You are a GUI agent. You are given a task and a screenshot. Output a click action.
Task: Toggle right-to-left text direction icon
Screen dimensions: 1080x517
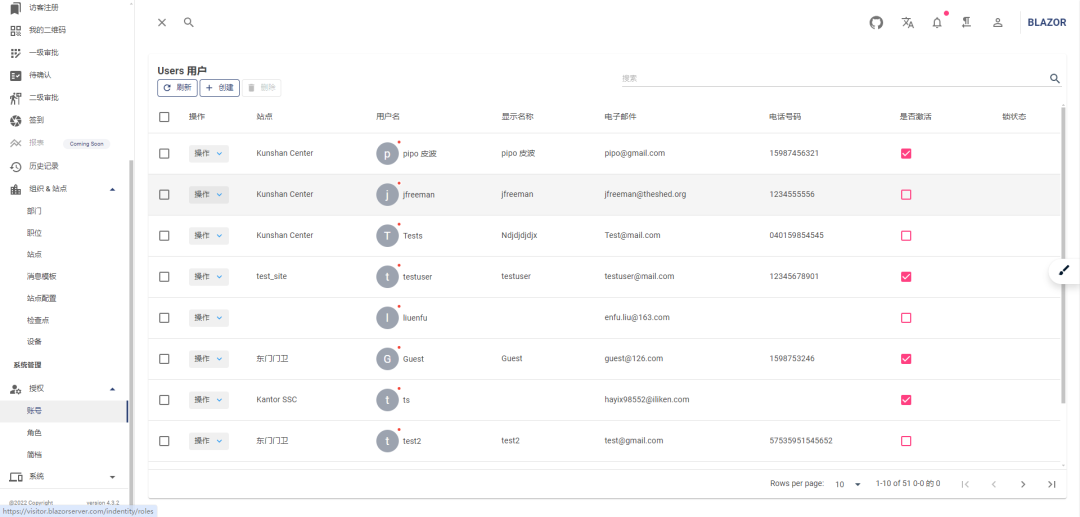tap(967, 23)
